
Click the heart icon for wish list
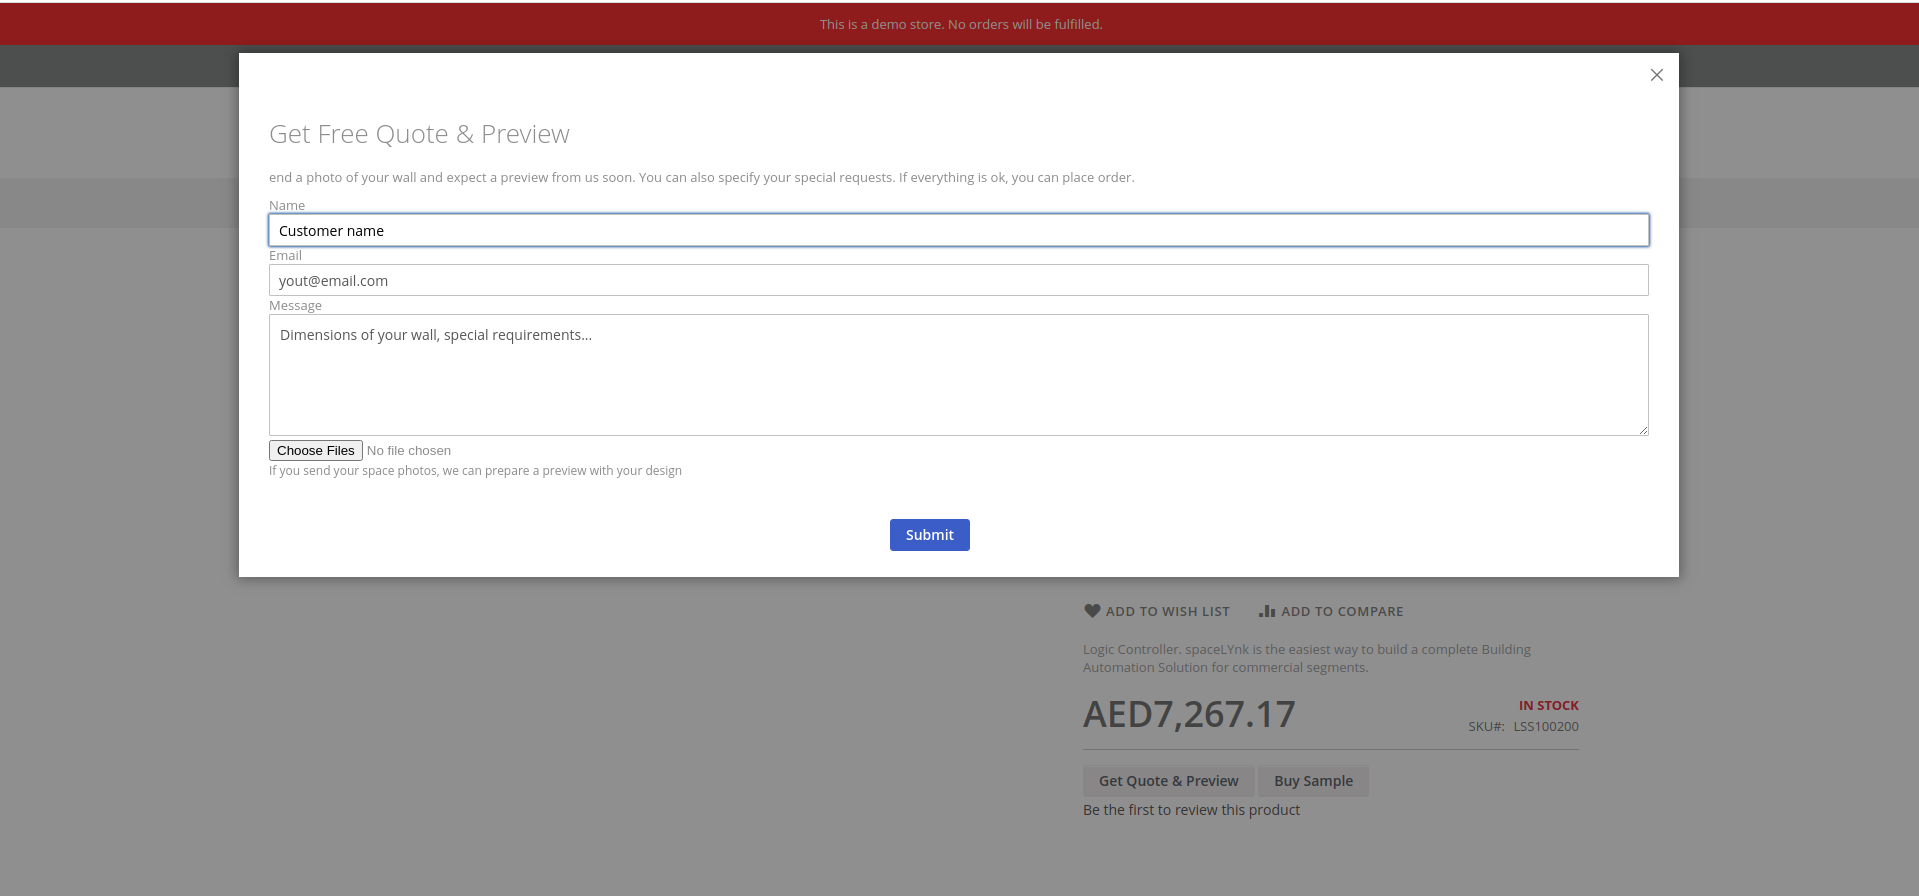tap(1092, 611)
